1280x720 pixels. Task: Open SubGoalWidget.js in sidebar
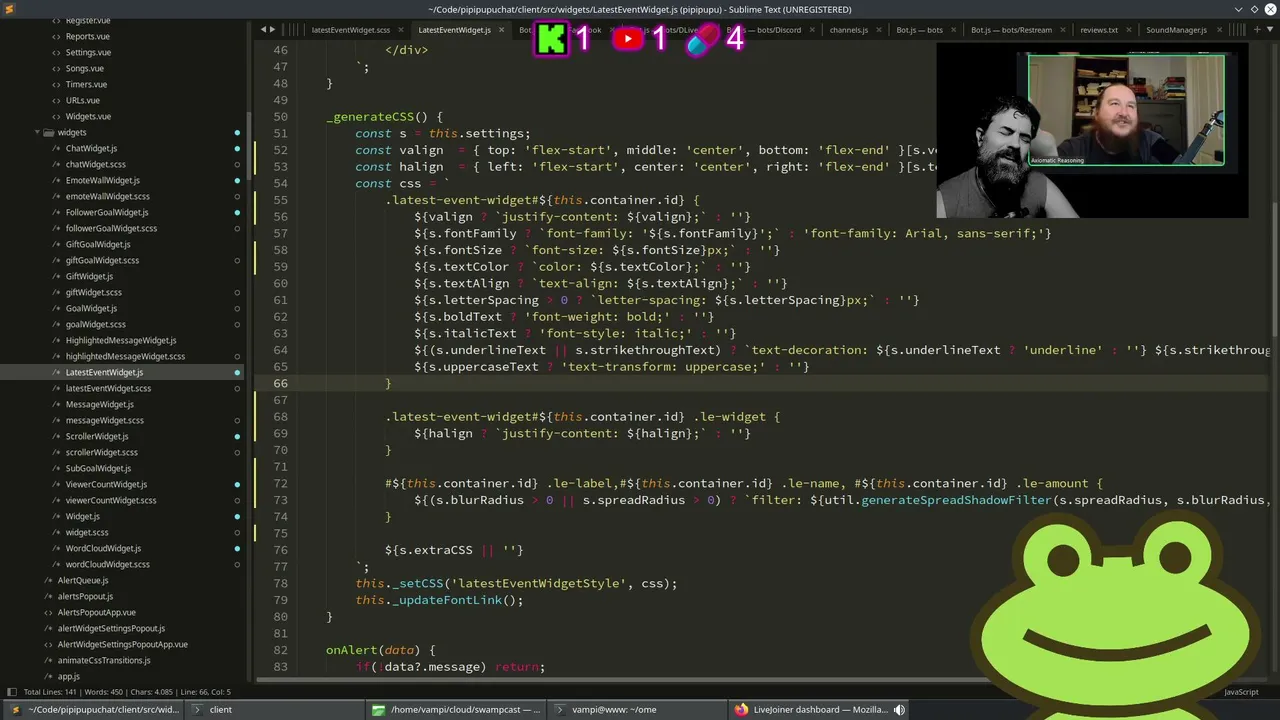pos(98,468)
